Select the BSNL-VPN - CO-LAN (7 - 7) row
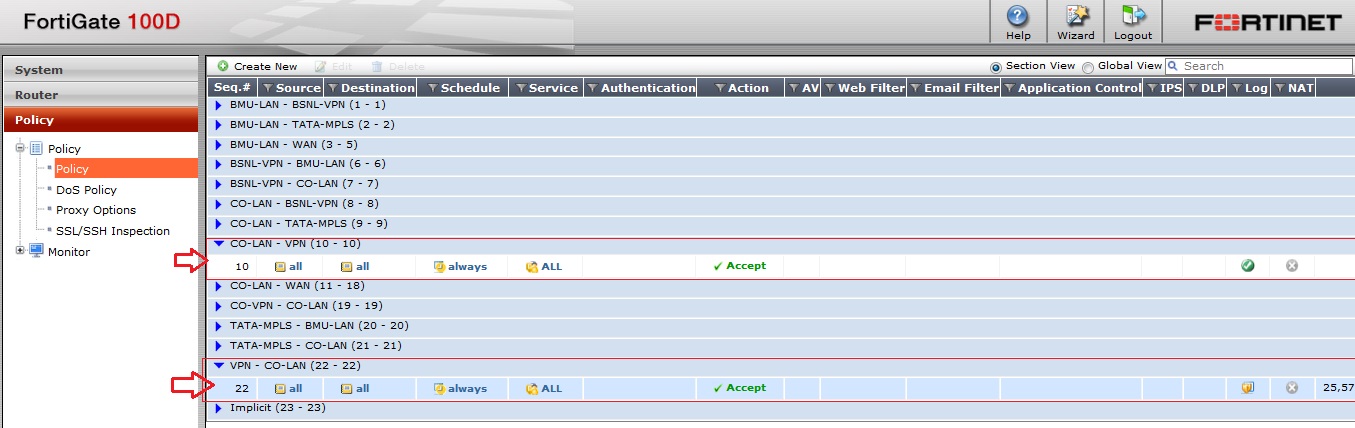This screenshot has height=428, width=1355. point(780,184)
